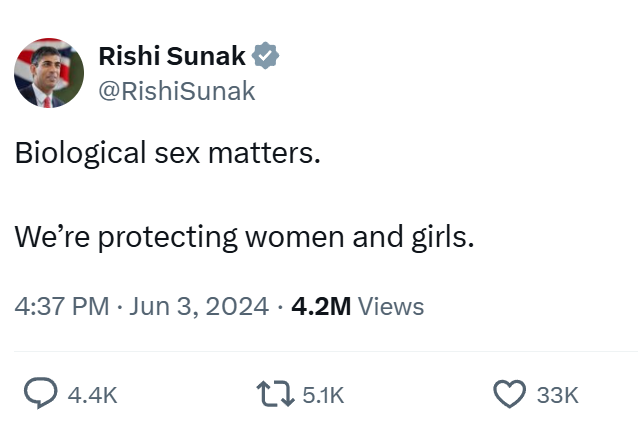This screenshot has width=638, height=429.
Task: Click the 33K likes count
Action: click(557, 395)
